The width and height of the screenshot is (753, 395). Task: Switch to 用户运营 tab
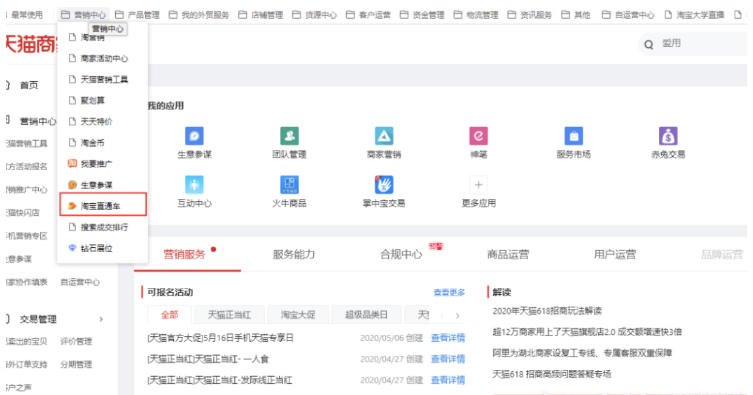615,254
